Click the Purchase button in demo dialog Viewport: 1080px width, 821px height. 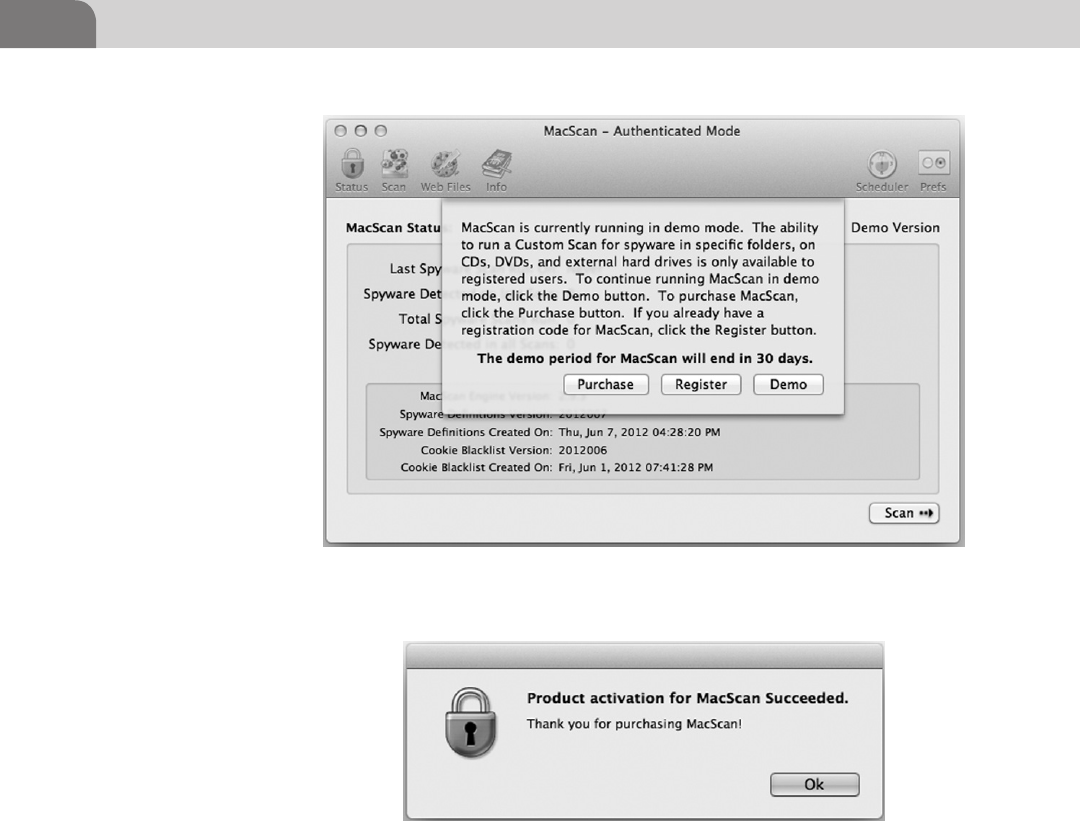pyautogui.click(x=605, y=384)
